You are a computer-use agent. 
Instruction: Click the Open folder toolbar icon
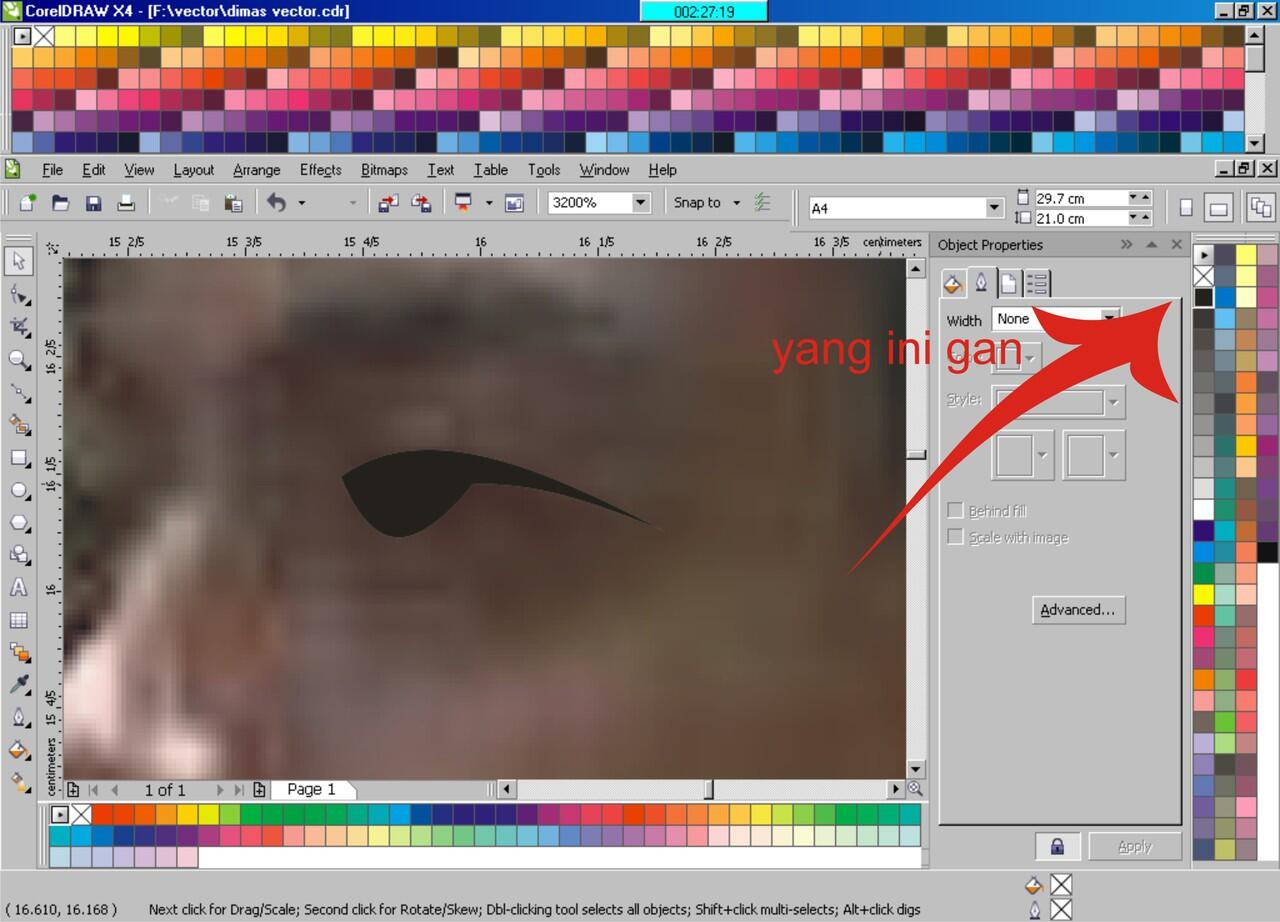click(x=61, y=203)
